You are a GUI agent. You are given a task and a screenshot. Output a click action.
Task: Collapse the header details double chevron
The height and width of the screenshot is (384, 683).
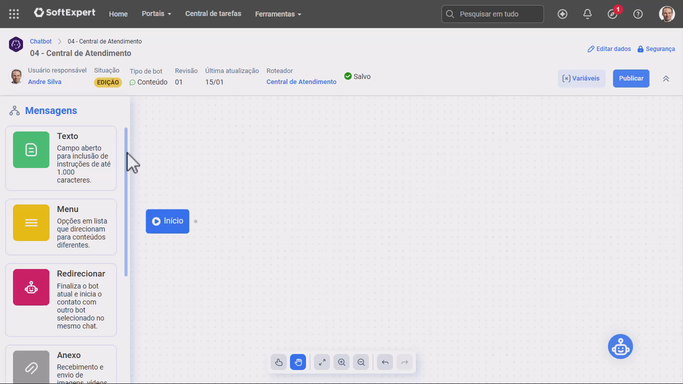666,79
